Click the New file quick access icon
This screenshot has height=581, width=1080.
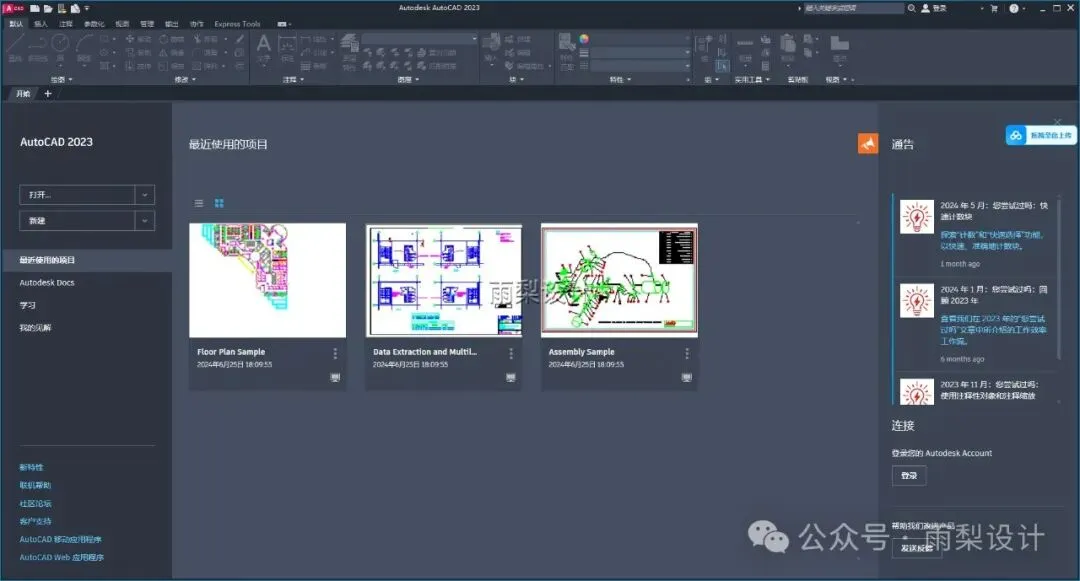click(34, 8)
